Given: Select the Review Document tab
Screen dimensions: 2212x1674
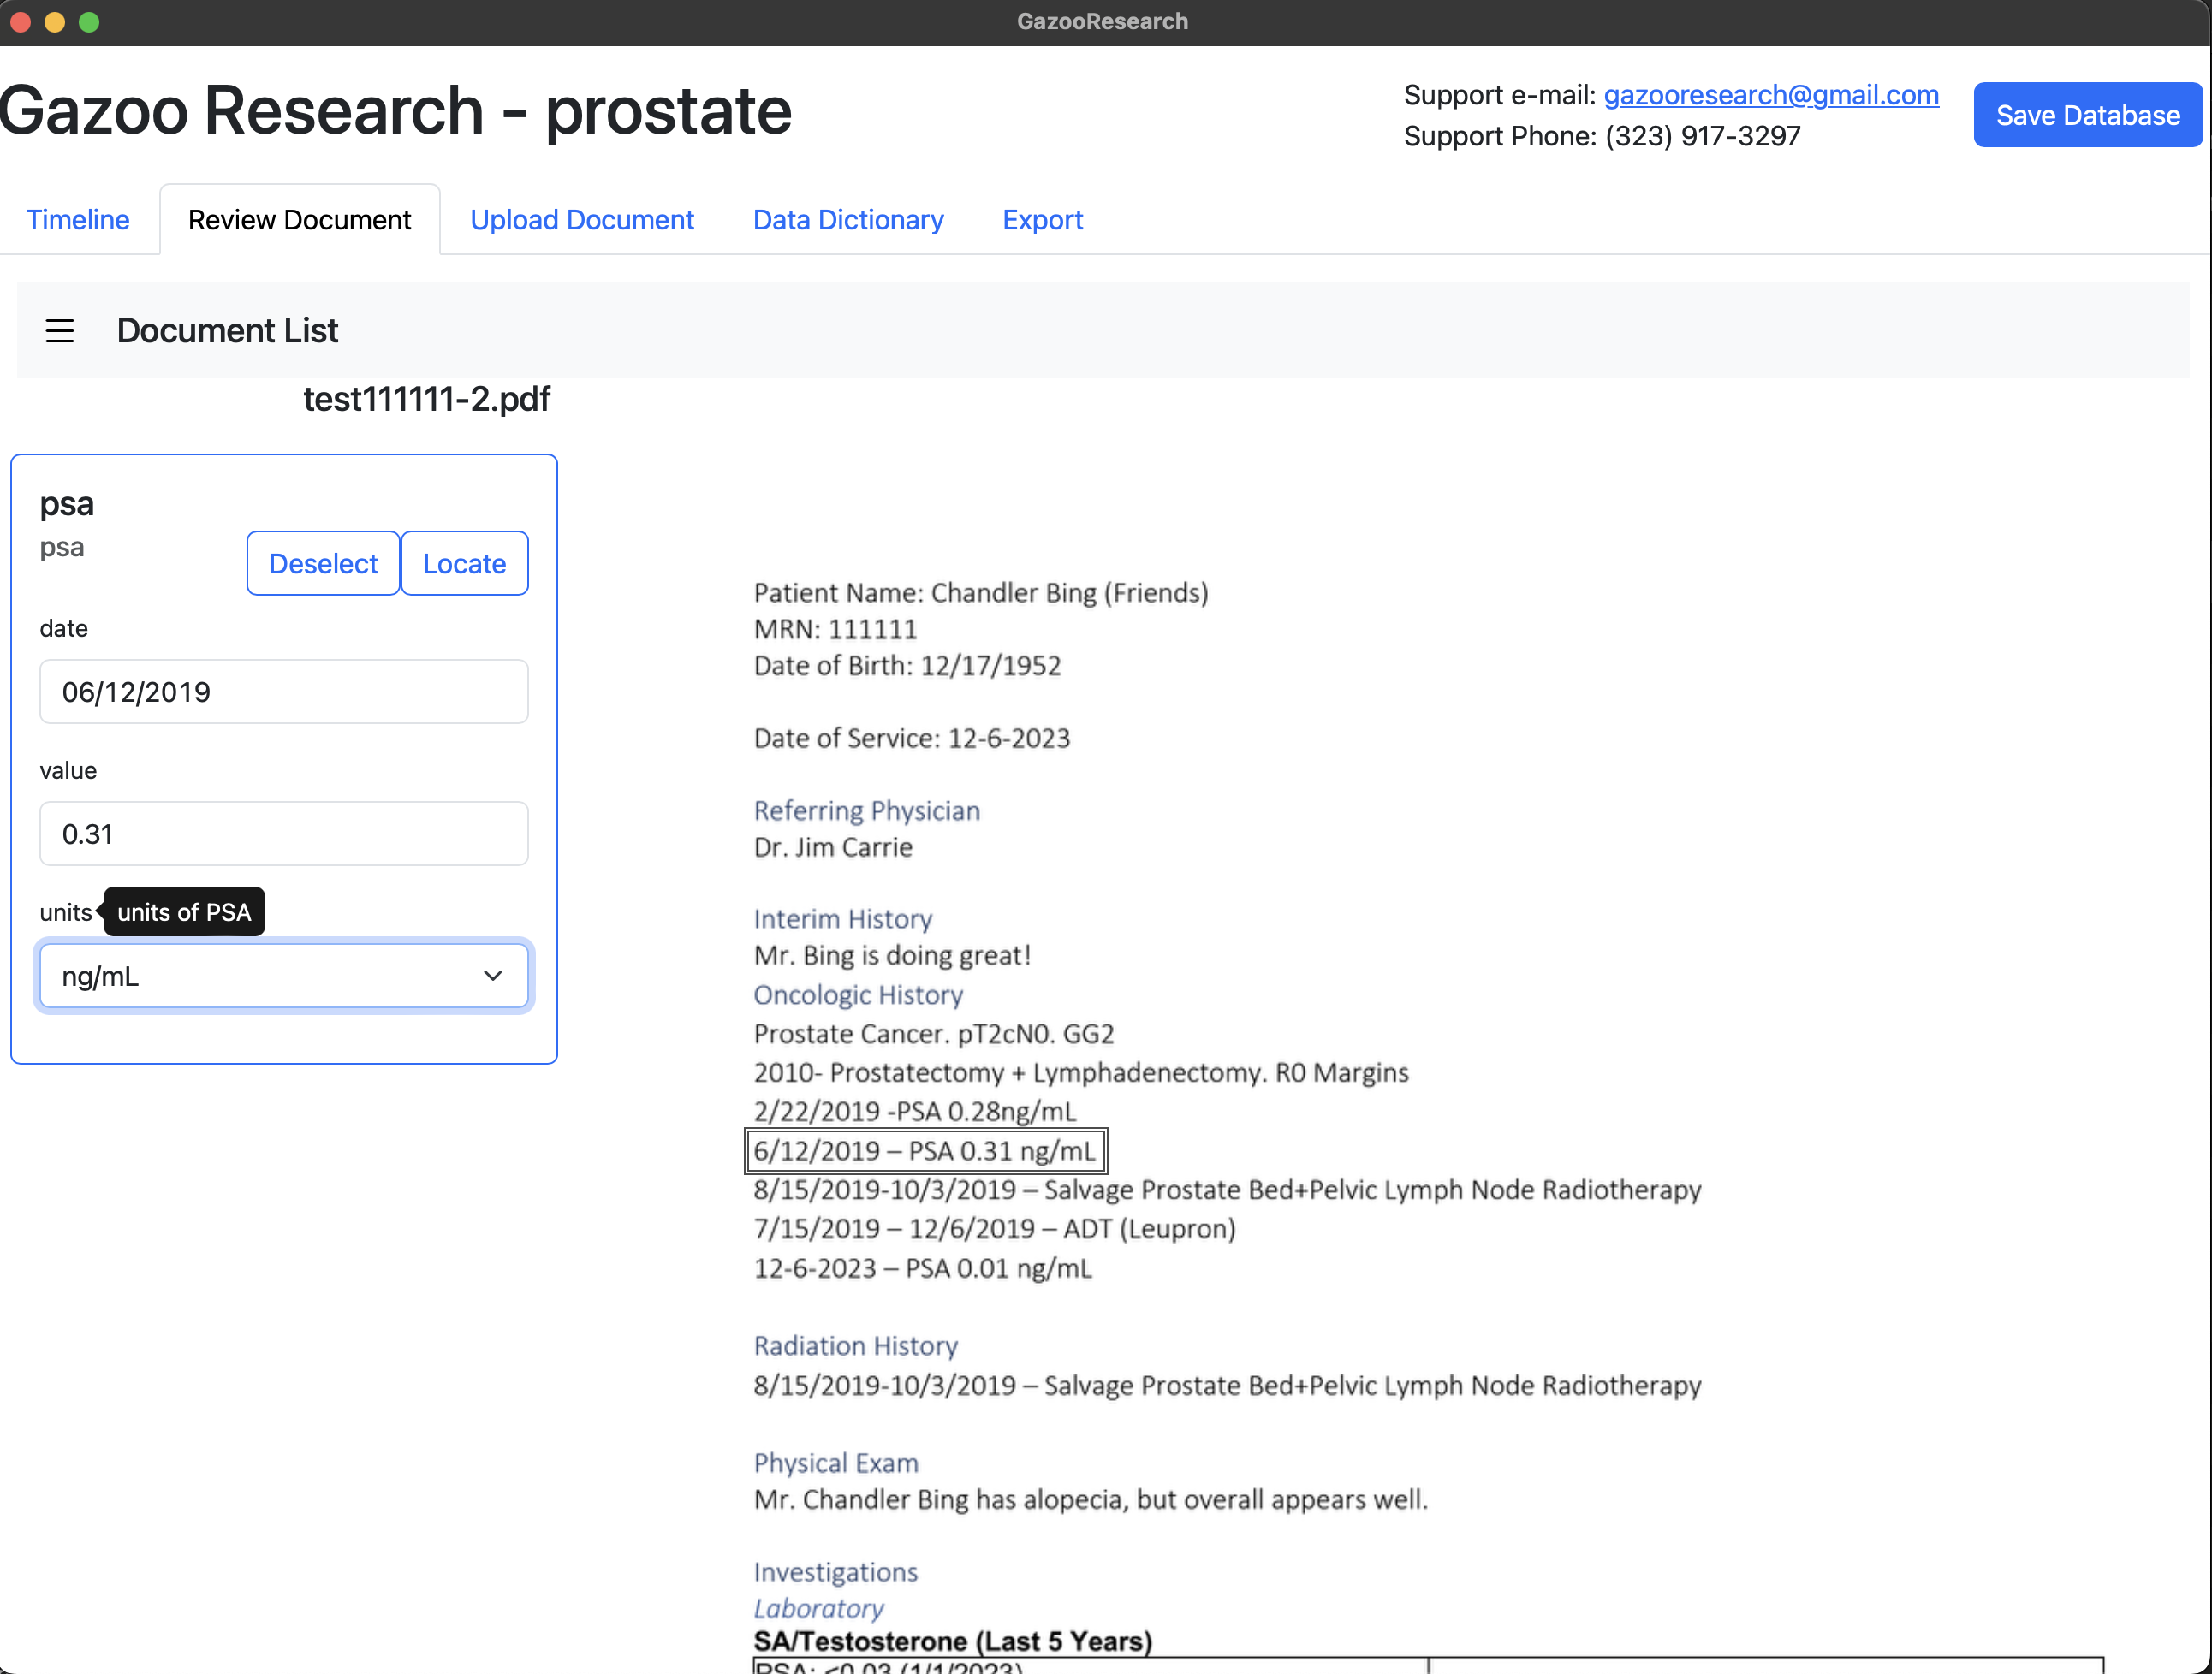Looking at the screenshot, I should pyautogui.click(x=299, y=220).
